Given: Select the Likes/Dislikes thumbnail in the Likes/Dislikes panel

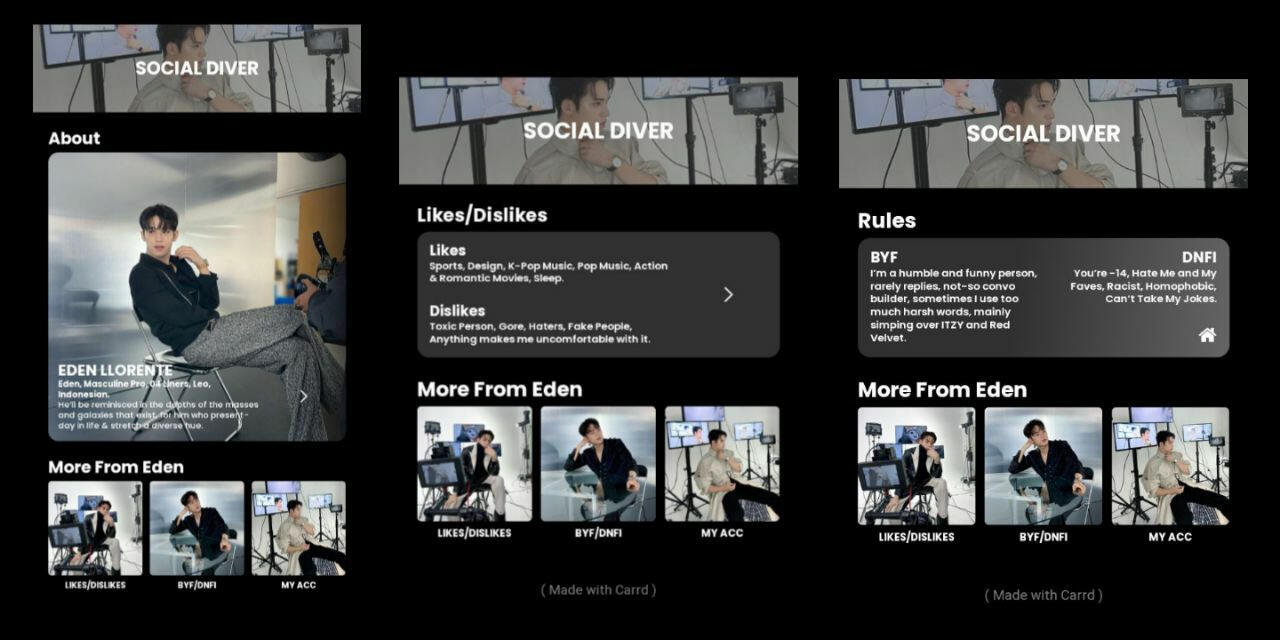Looking at the screenshot, I should click(x=474, y=463).
